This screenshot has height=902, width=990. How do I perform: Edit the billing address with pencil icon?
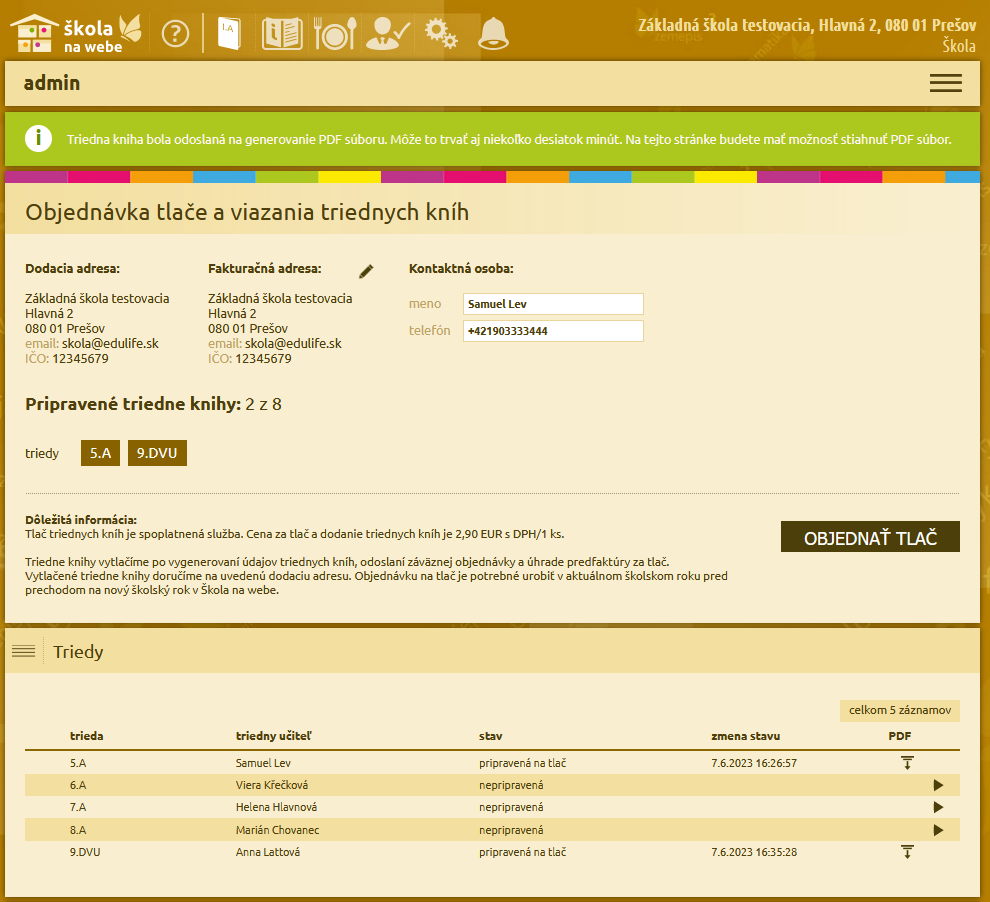pyautogui.click(x=366, y=271)
